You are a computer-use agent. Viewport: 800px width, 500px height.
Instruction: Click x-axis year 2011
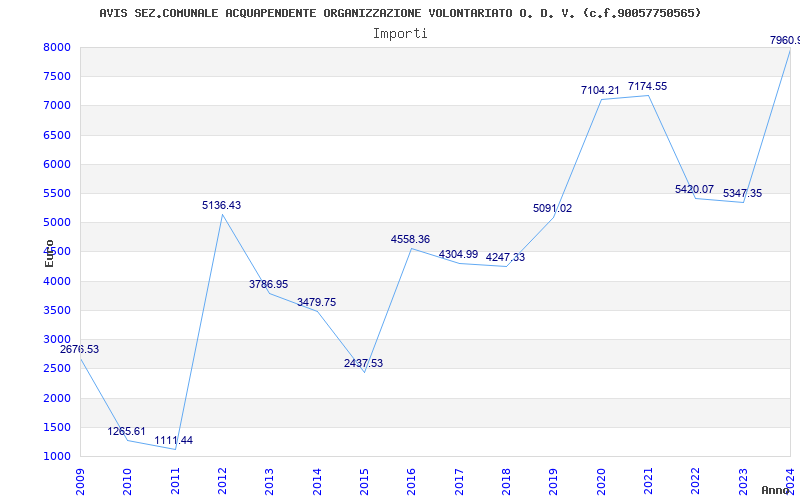tap(175, 481)
